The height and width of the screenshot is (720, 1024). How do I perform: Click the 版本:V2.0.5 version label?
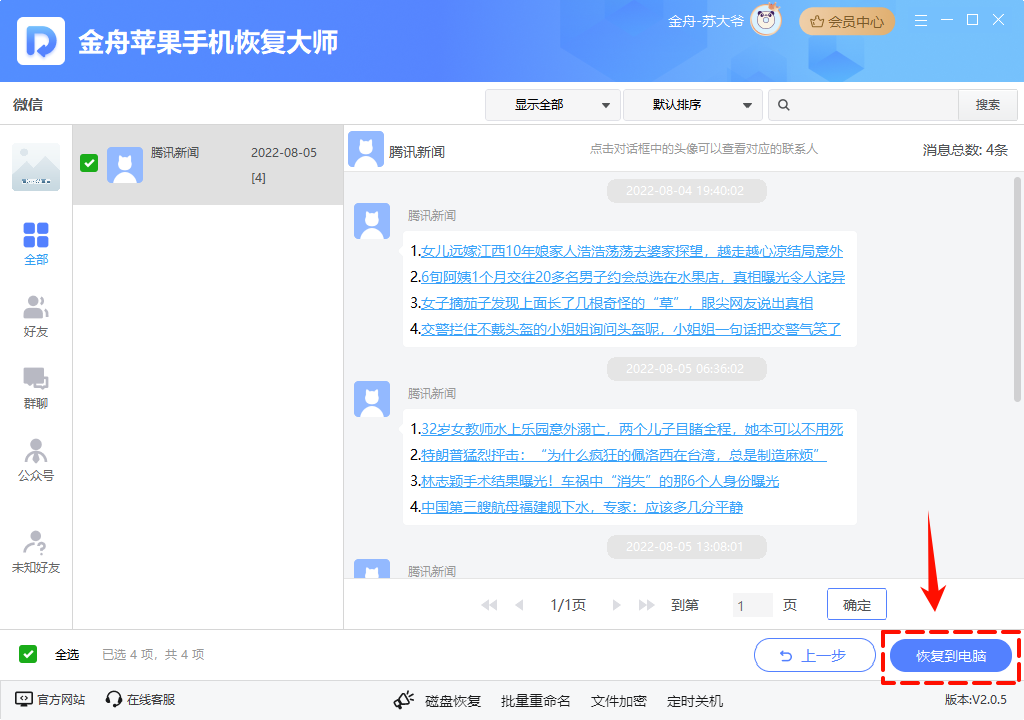(976, 700)
